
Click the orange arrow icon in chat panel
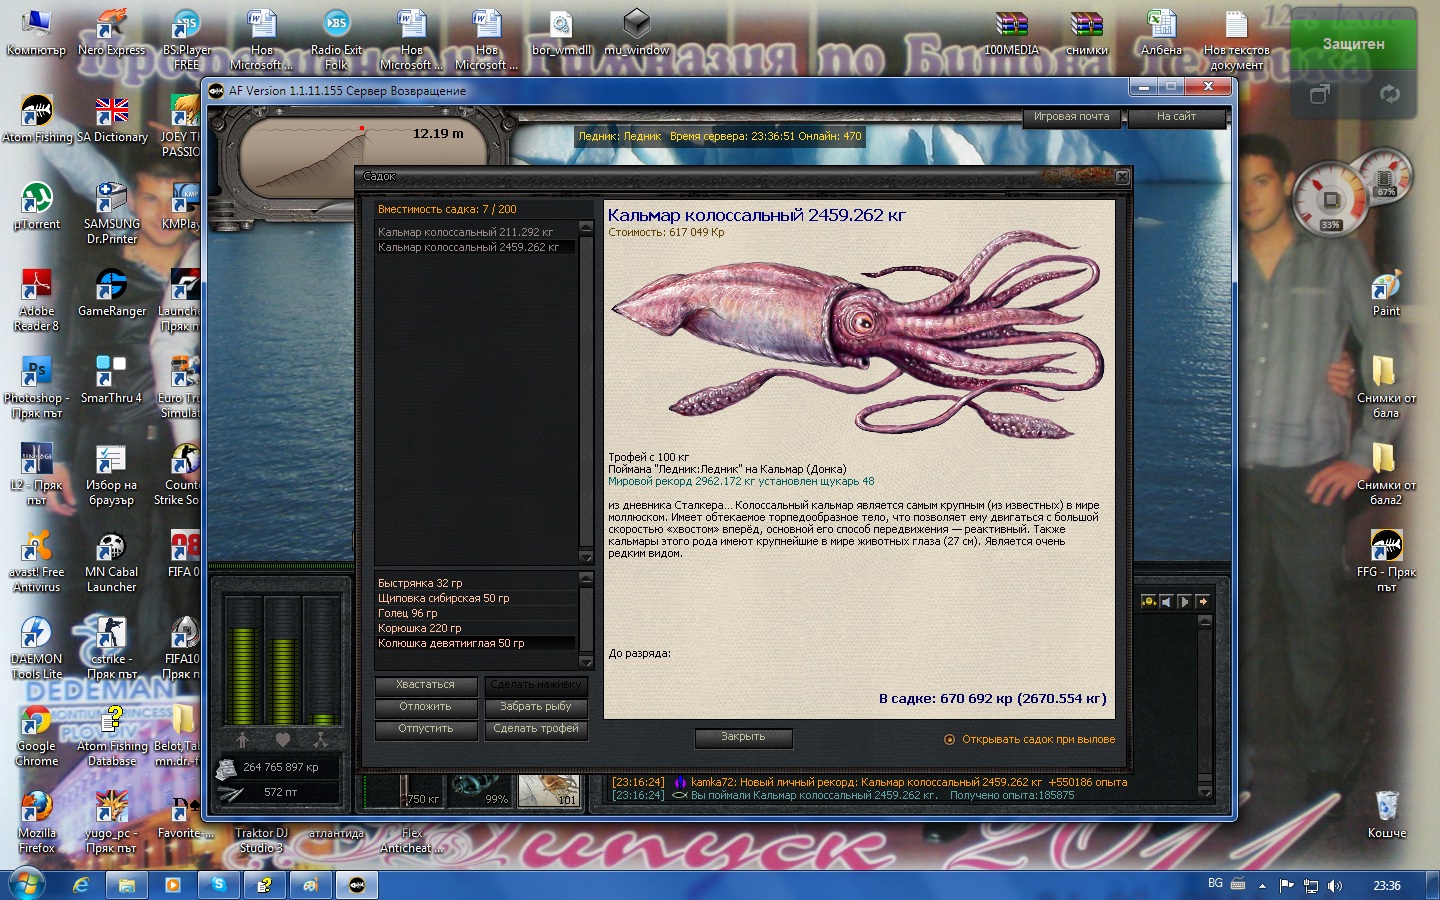coord(1202,601)
